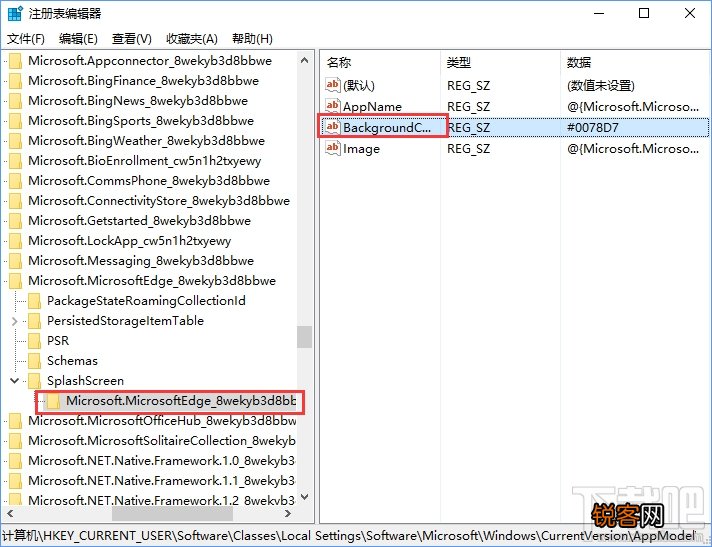712x547 pixels.
Task: Click tree pane scroll up arrow
Action: [x=305, y=60]
